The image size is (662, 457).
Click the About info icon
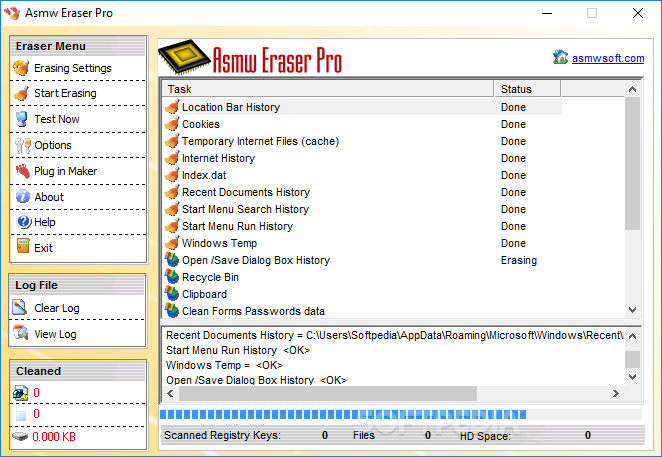pyautogui.click(x=23, y=196)
